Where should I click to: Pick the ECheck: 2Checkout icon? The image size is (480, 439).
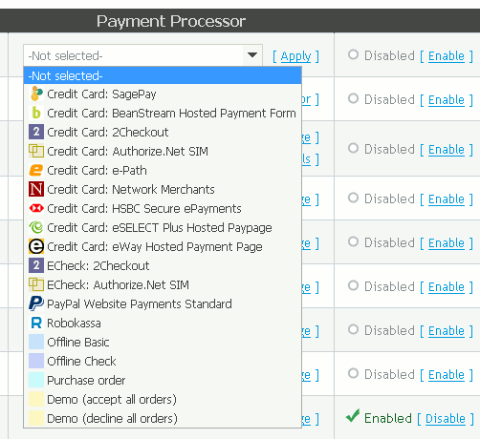click(x=36, y=265)
